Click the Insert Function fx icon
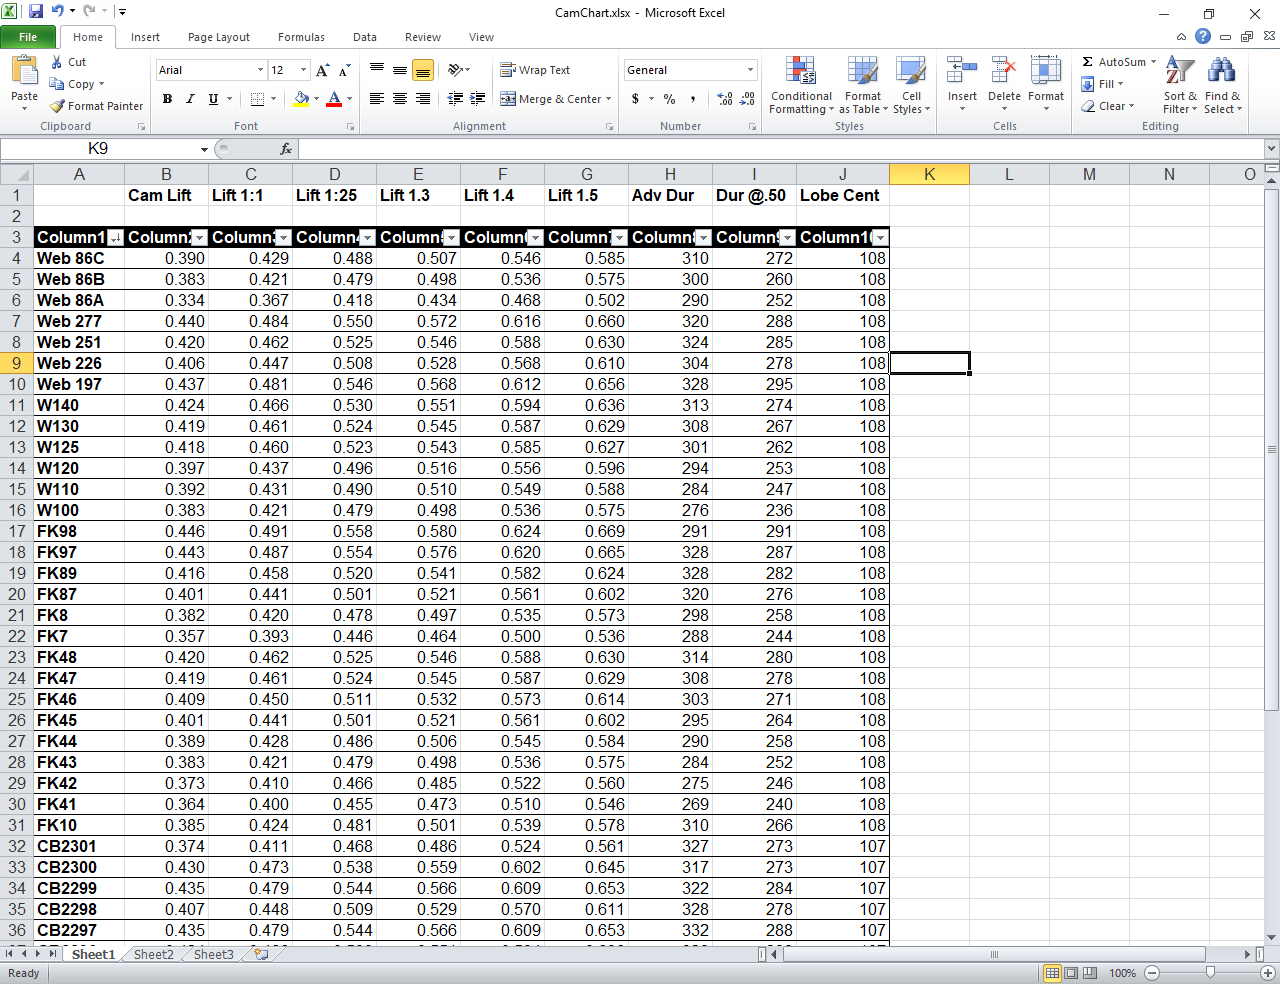 (286, 149)
